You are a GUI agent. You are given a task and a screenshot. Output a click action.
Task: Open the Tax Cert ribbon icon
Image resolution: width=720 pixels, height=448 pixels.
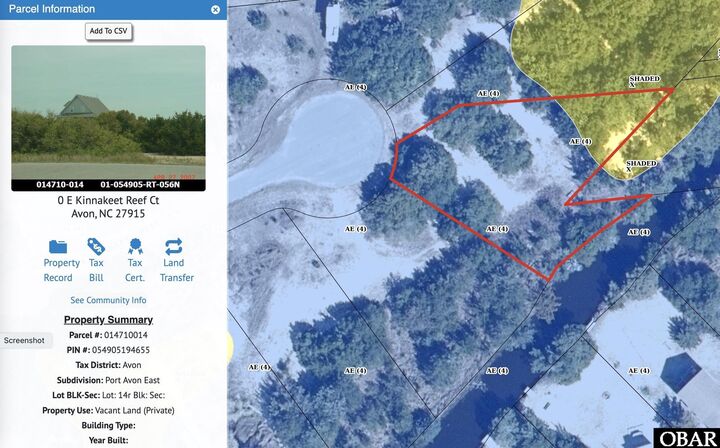[135, 246]
